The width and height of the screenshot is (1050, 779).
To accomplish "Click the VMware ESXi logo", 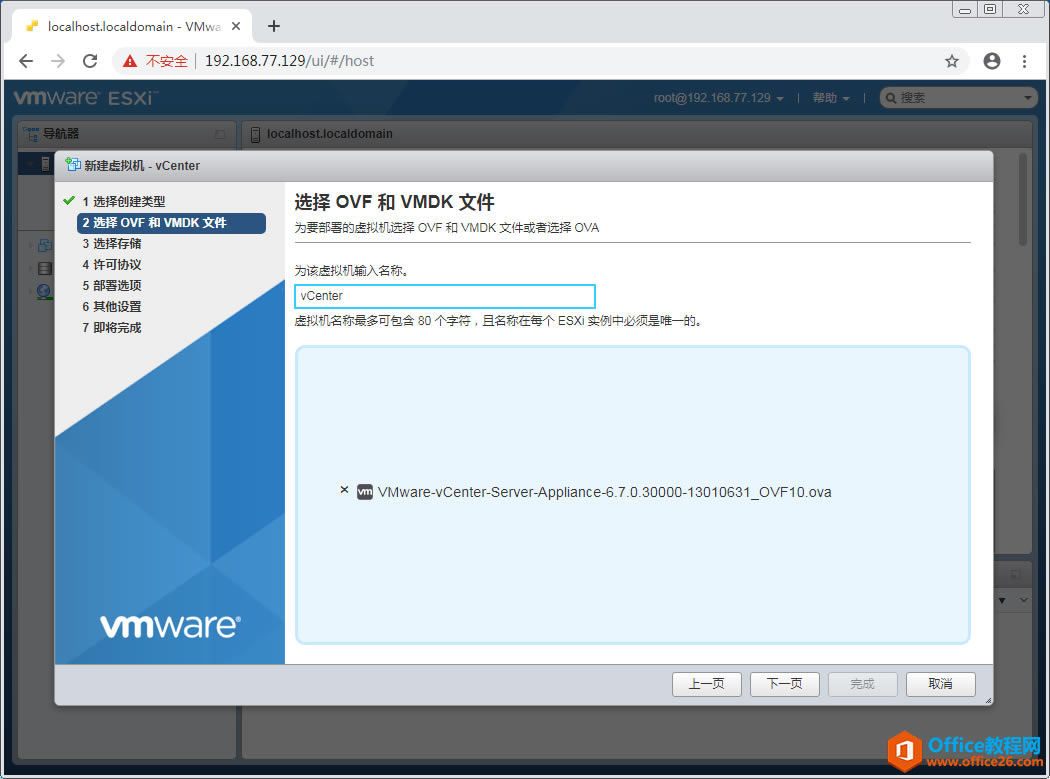I will [86, 98].
